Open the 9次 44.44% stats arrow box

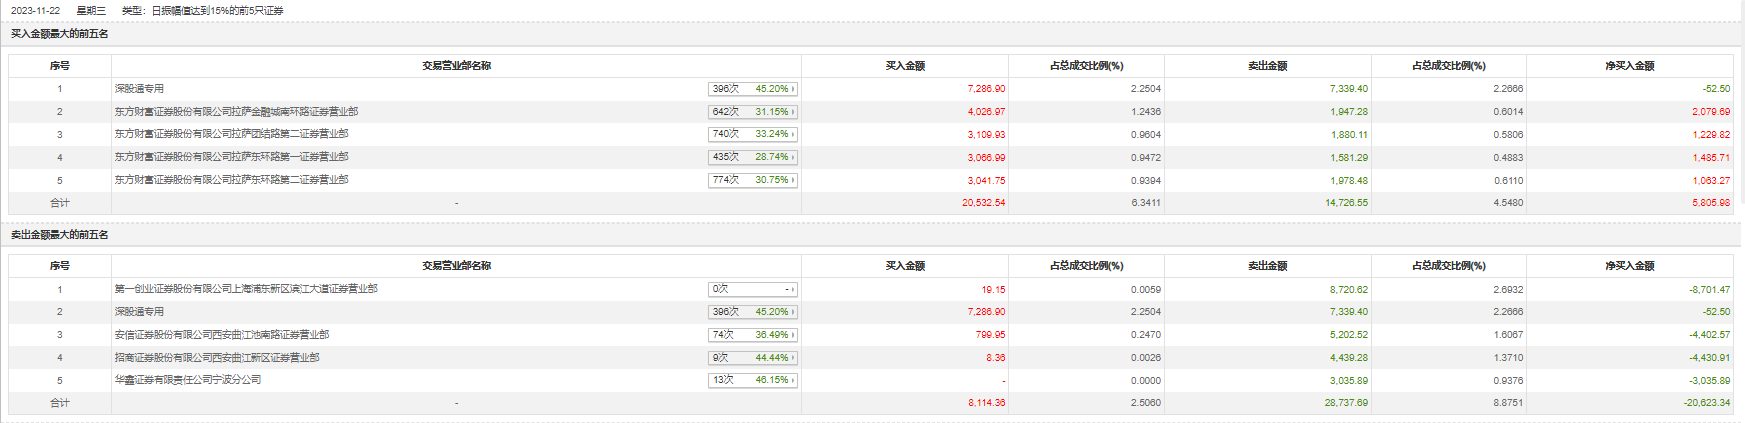(752, 358)
